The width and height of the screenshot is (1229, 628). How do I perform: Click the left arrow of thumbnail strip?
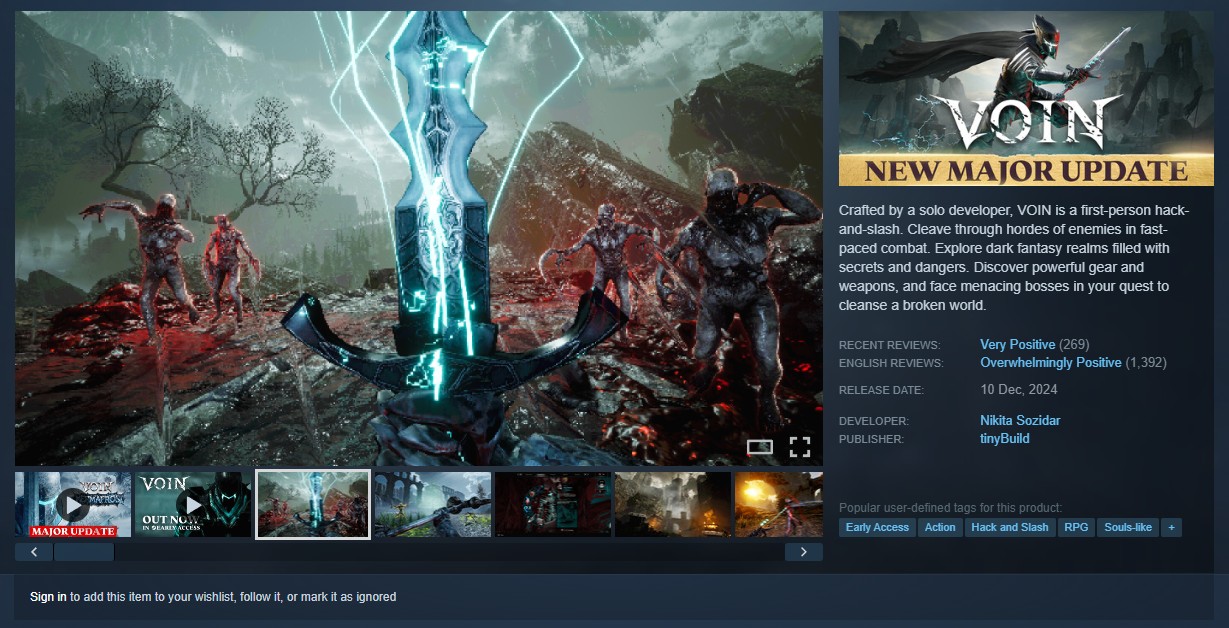click(34, 552)
